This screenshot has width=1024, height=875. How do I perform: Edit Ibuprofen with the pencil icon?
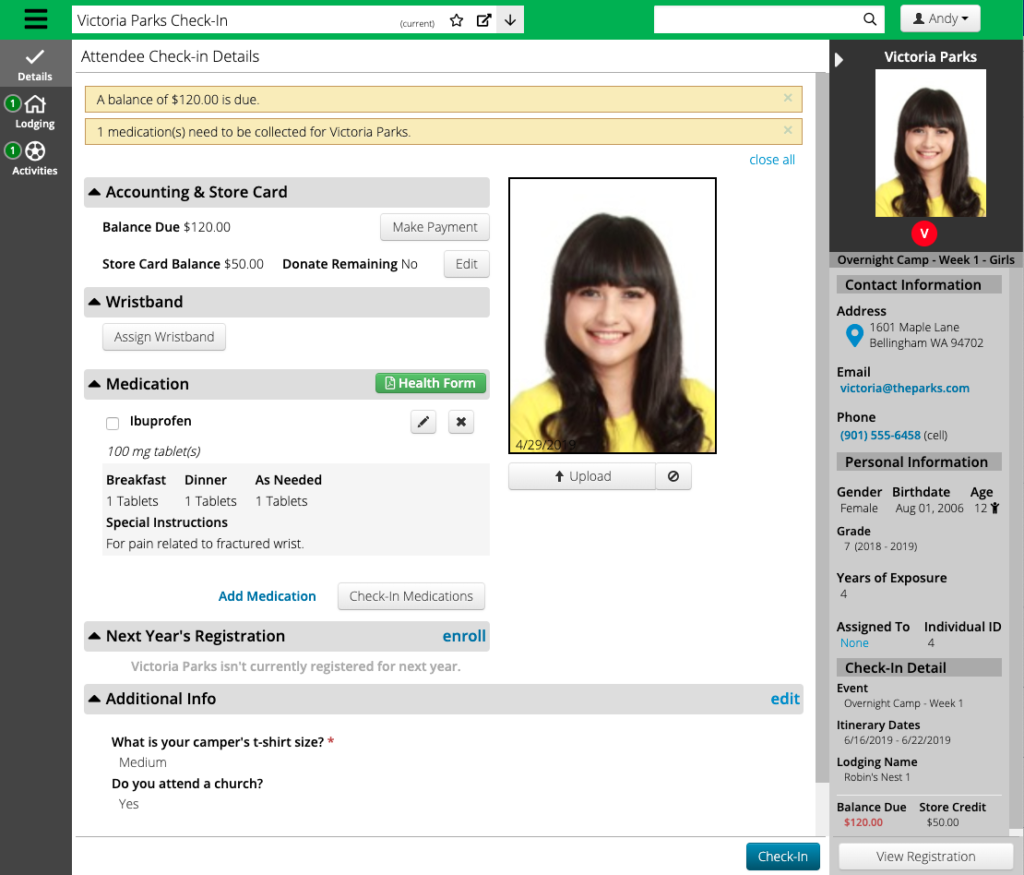point(423,422)
